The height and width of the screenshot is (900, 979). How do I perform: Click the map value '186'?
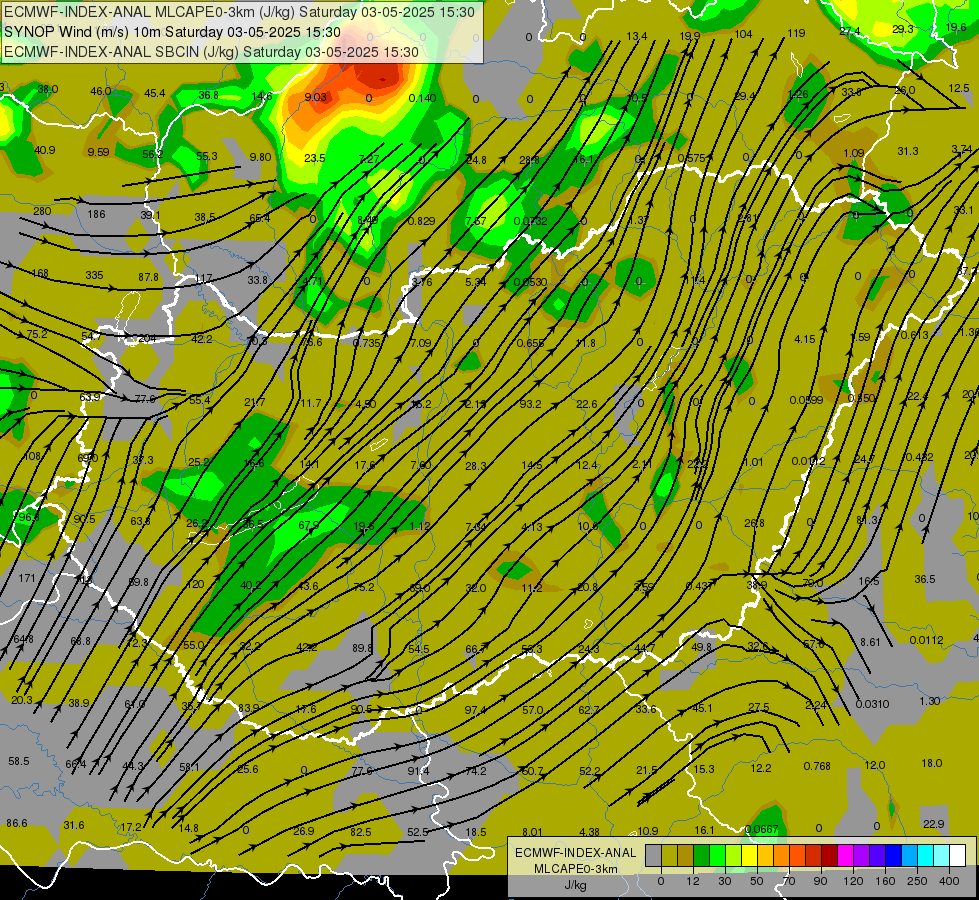(x=96, y=214)
